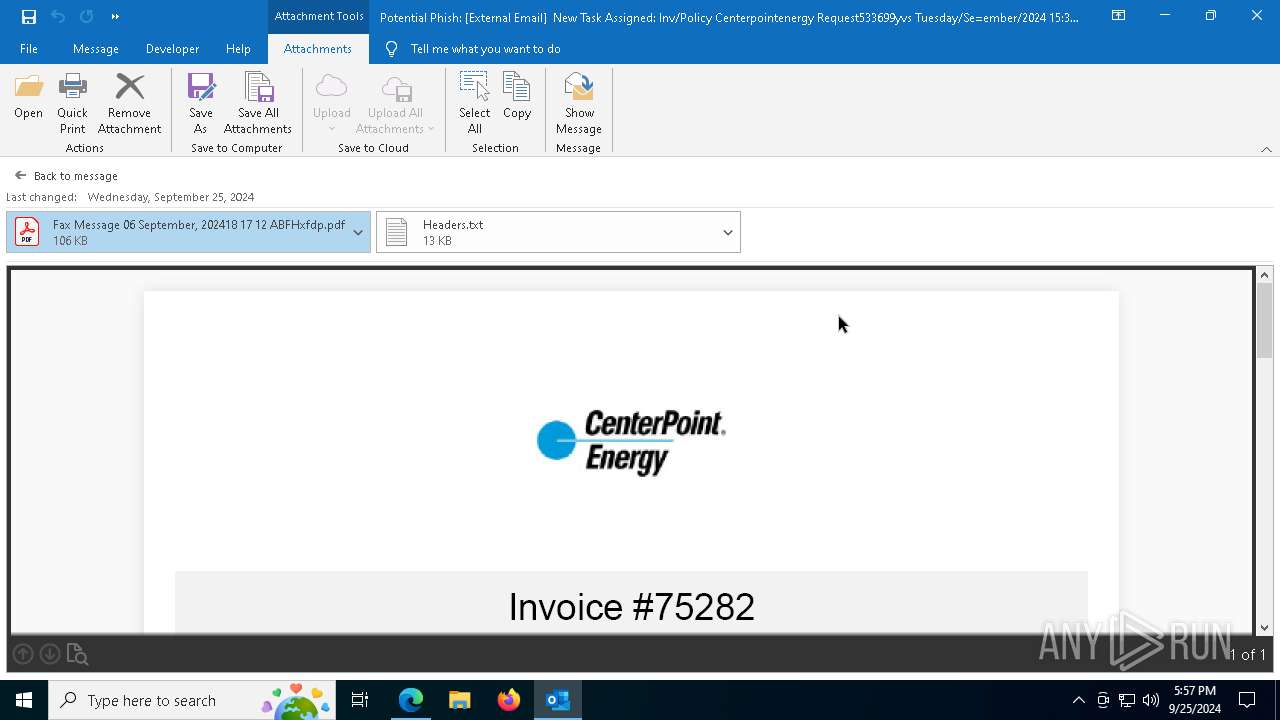Viewport: 1280px width, 720px height.
Task: Click the Select All icon
Action: 475,103
